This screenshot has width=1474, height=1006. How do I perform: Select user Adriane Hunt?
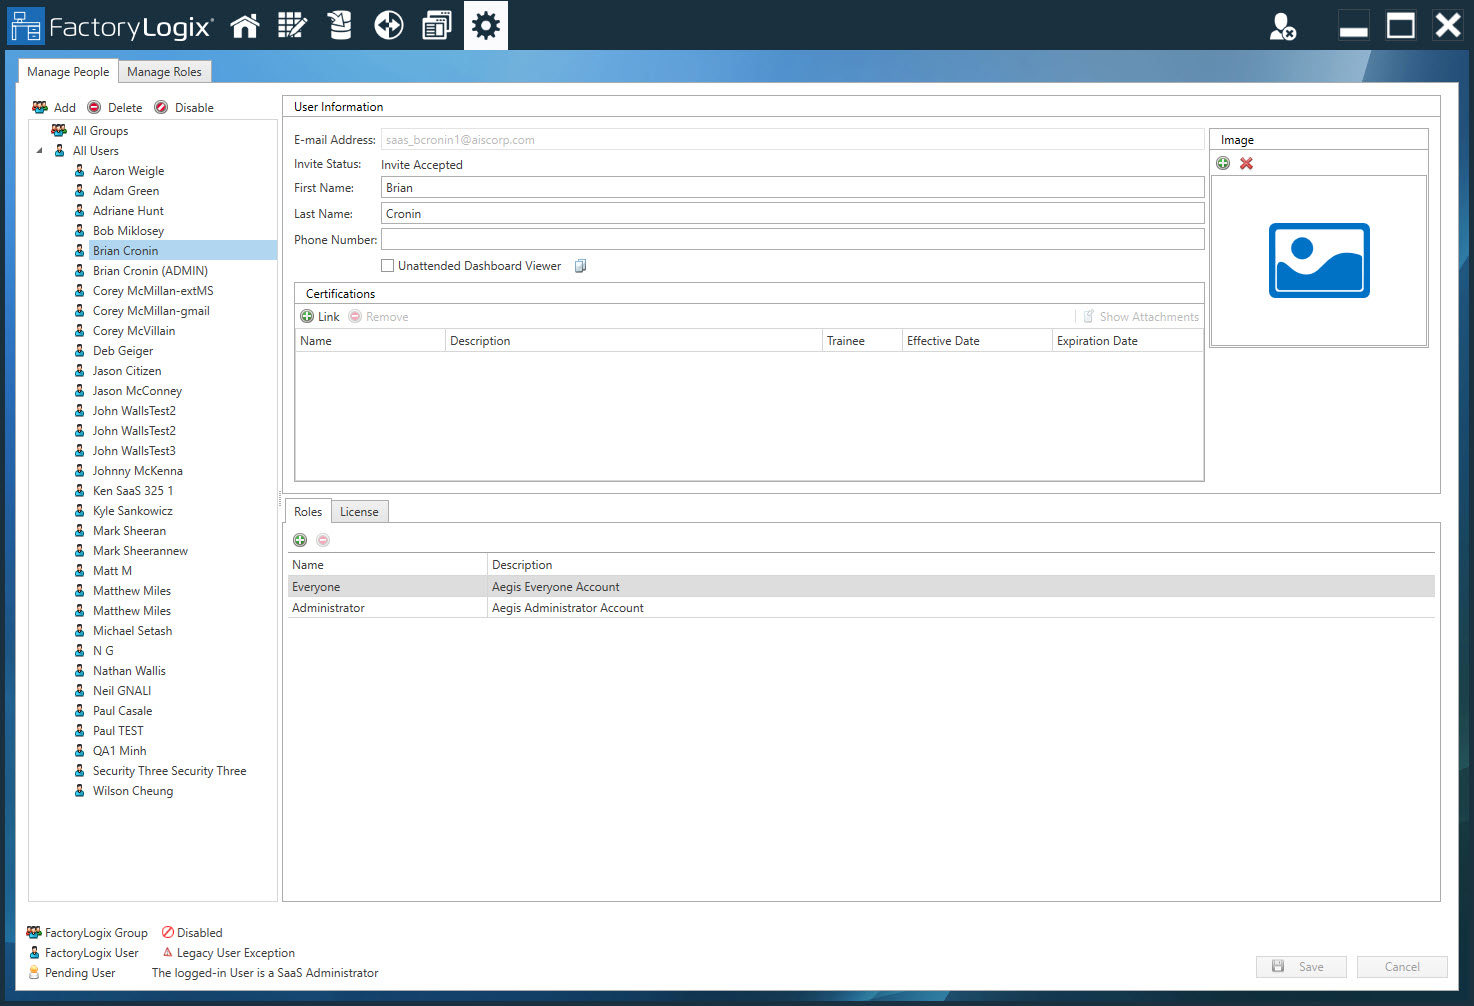pyautogui.click(x=128, y=211)
